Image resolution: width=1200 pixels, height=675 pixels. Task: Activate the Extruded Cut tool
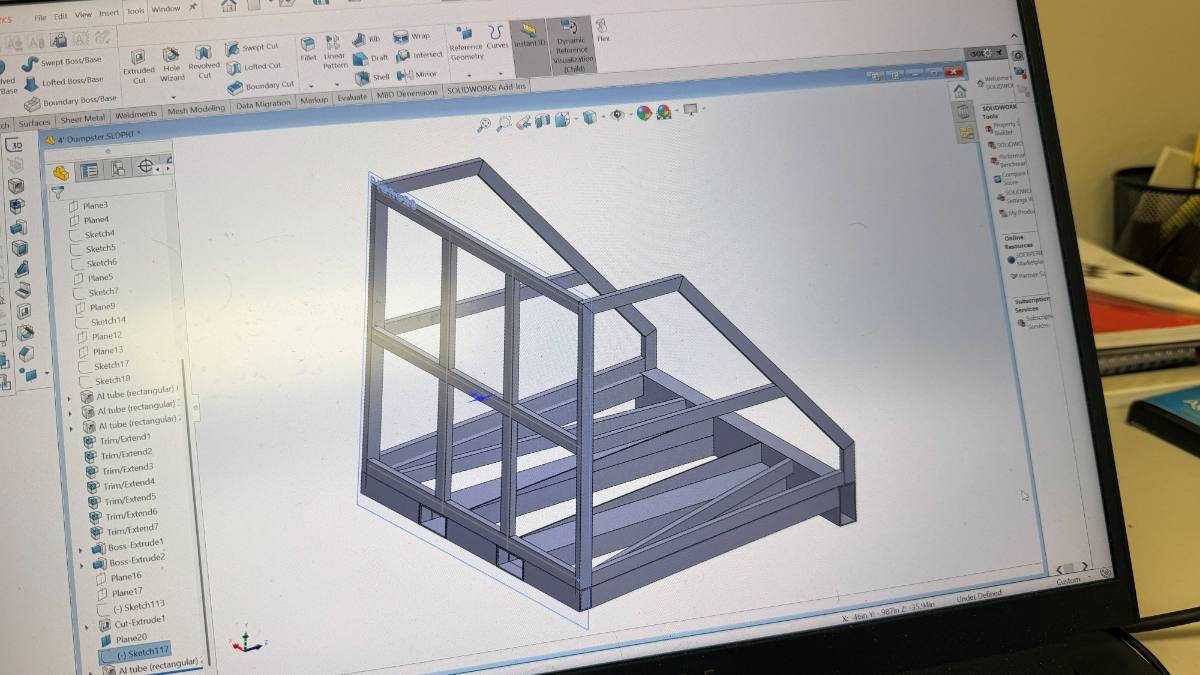pyautogui.click(x=138, y=65)
